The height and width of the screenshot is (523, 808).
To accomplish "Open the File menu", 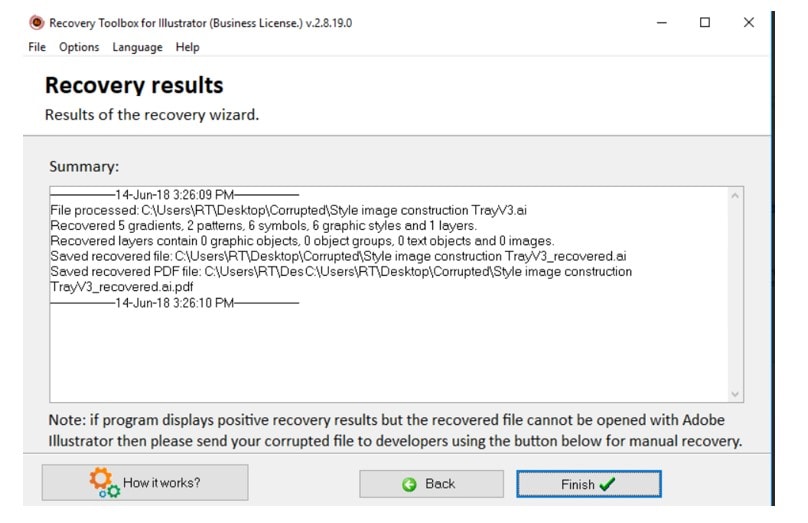I will 37,47.
